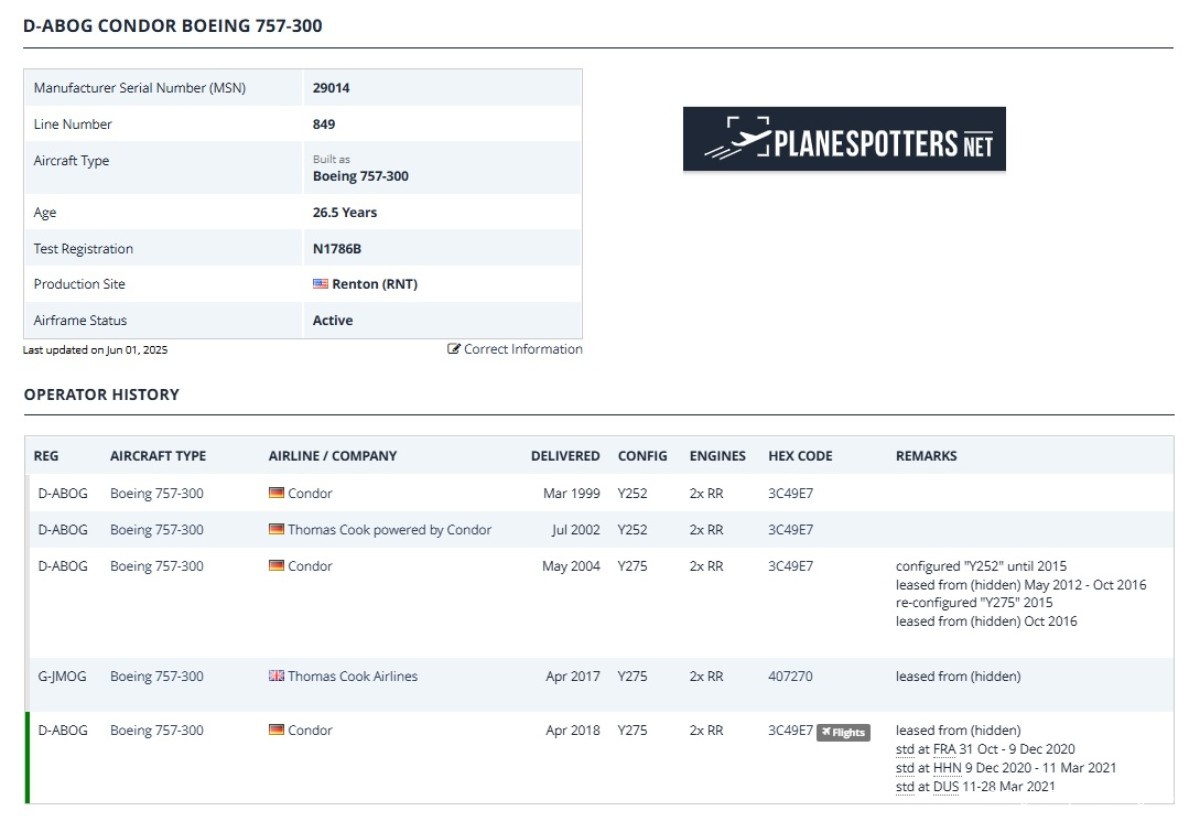Click the UK flag beside Thomas Cook Airlines
The height and width of the screenshot is (830, 1200).
(x=276, y=676)
